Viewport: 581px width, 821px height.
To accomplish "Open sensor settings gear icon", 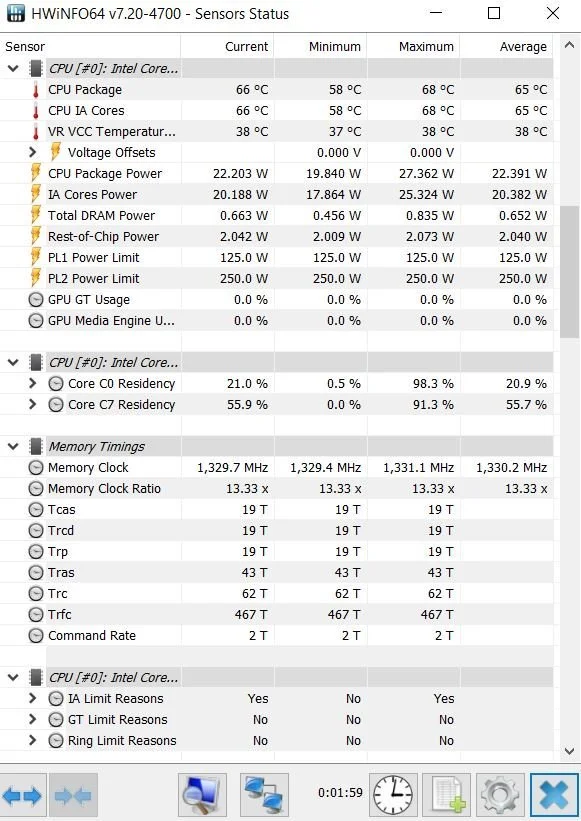I will tap(500, 795).
